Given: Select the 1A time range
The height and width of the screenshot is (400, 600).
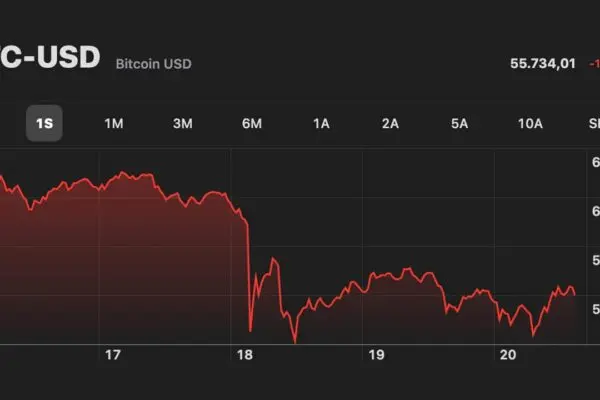Looking at the screenshot, I should [x=321, y=124].
